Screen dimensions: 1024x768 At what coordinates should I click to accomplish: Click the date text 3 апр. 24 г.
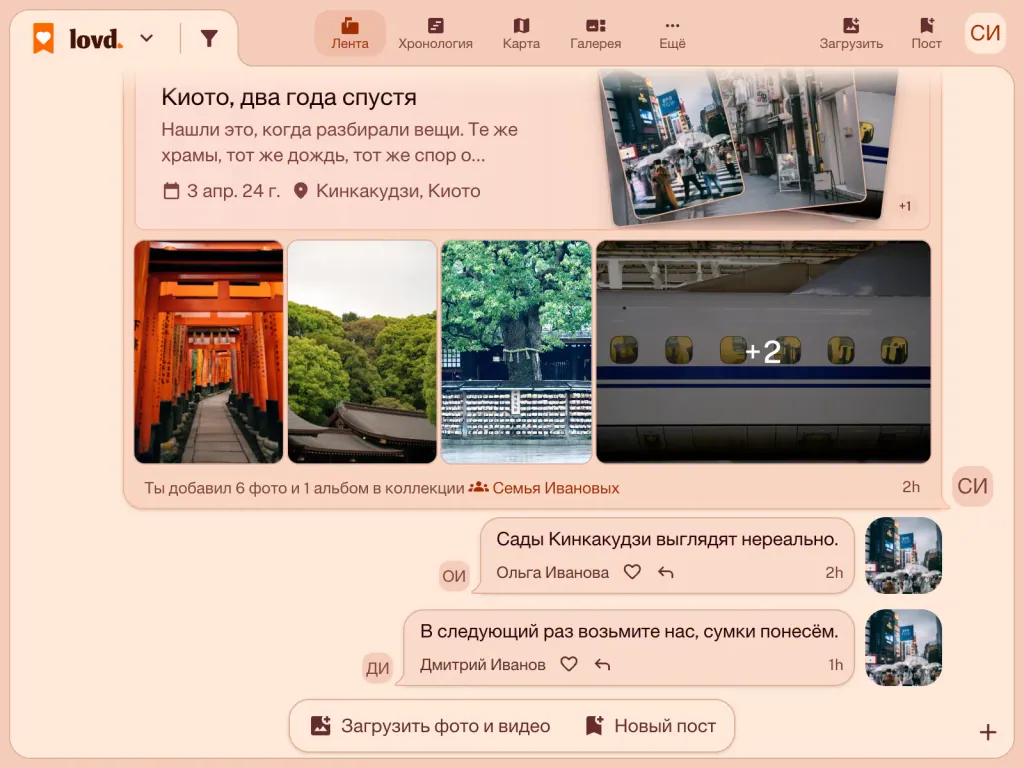pyautogui.click(x=233, y=191)
